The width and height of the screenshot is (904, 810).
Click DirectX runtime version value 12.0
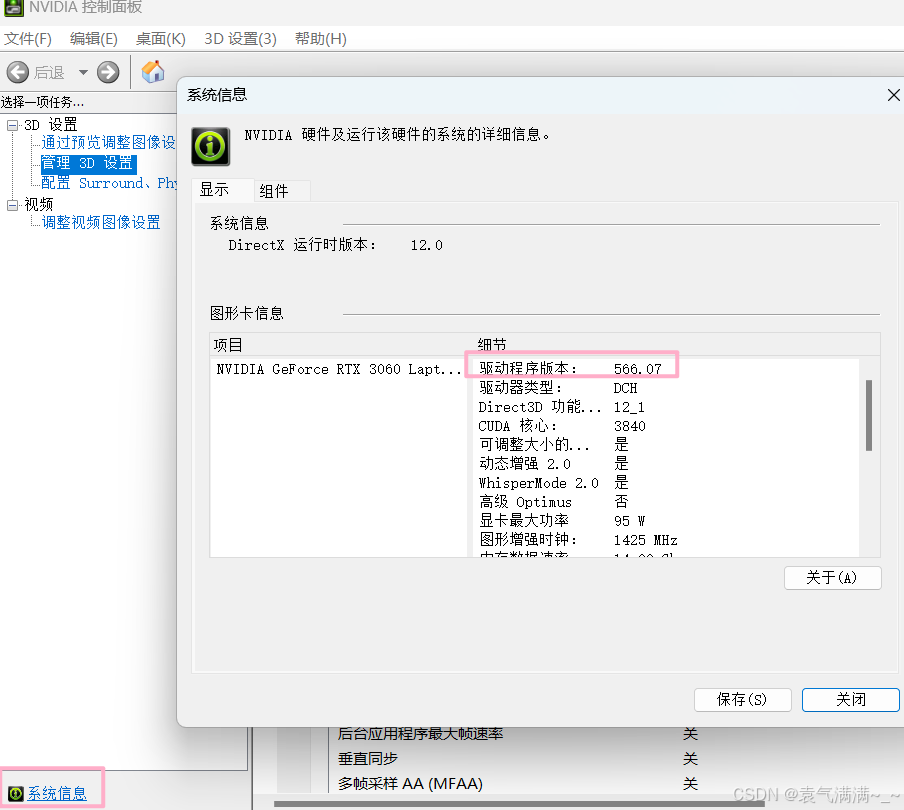pos(427,245)
